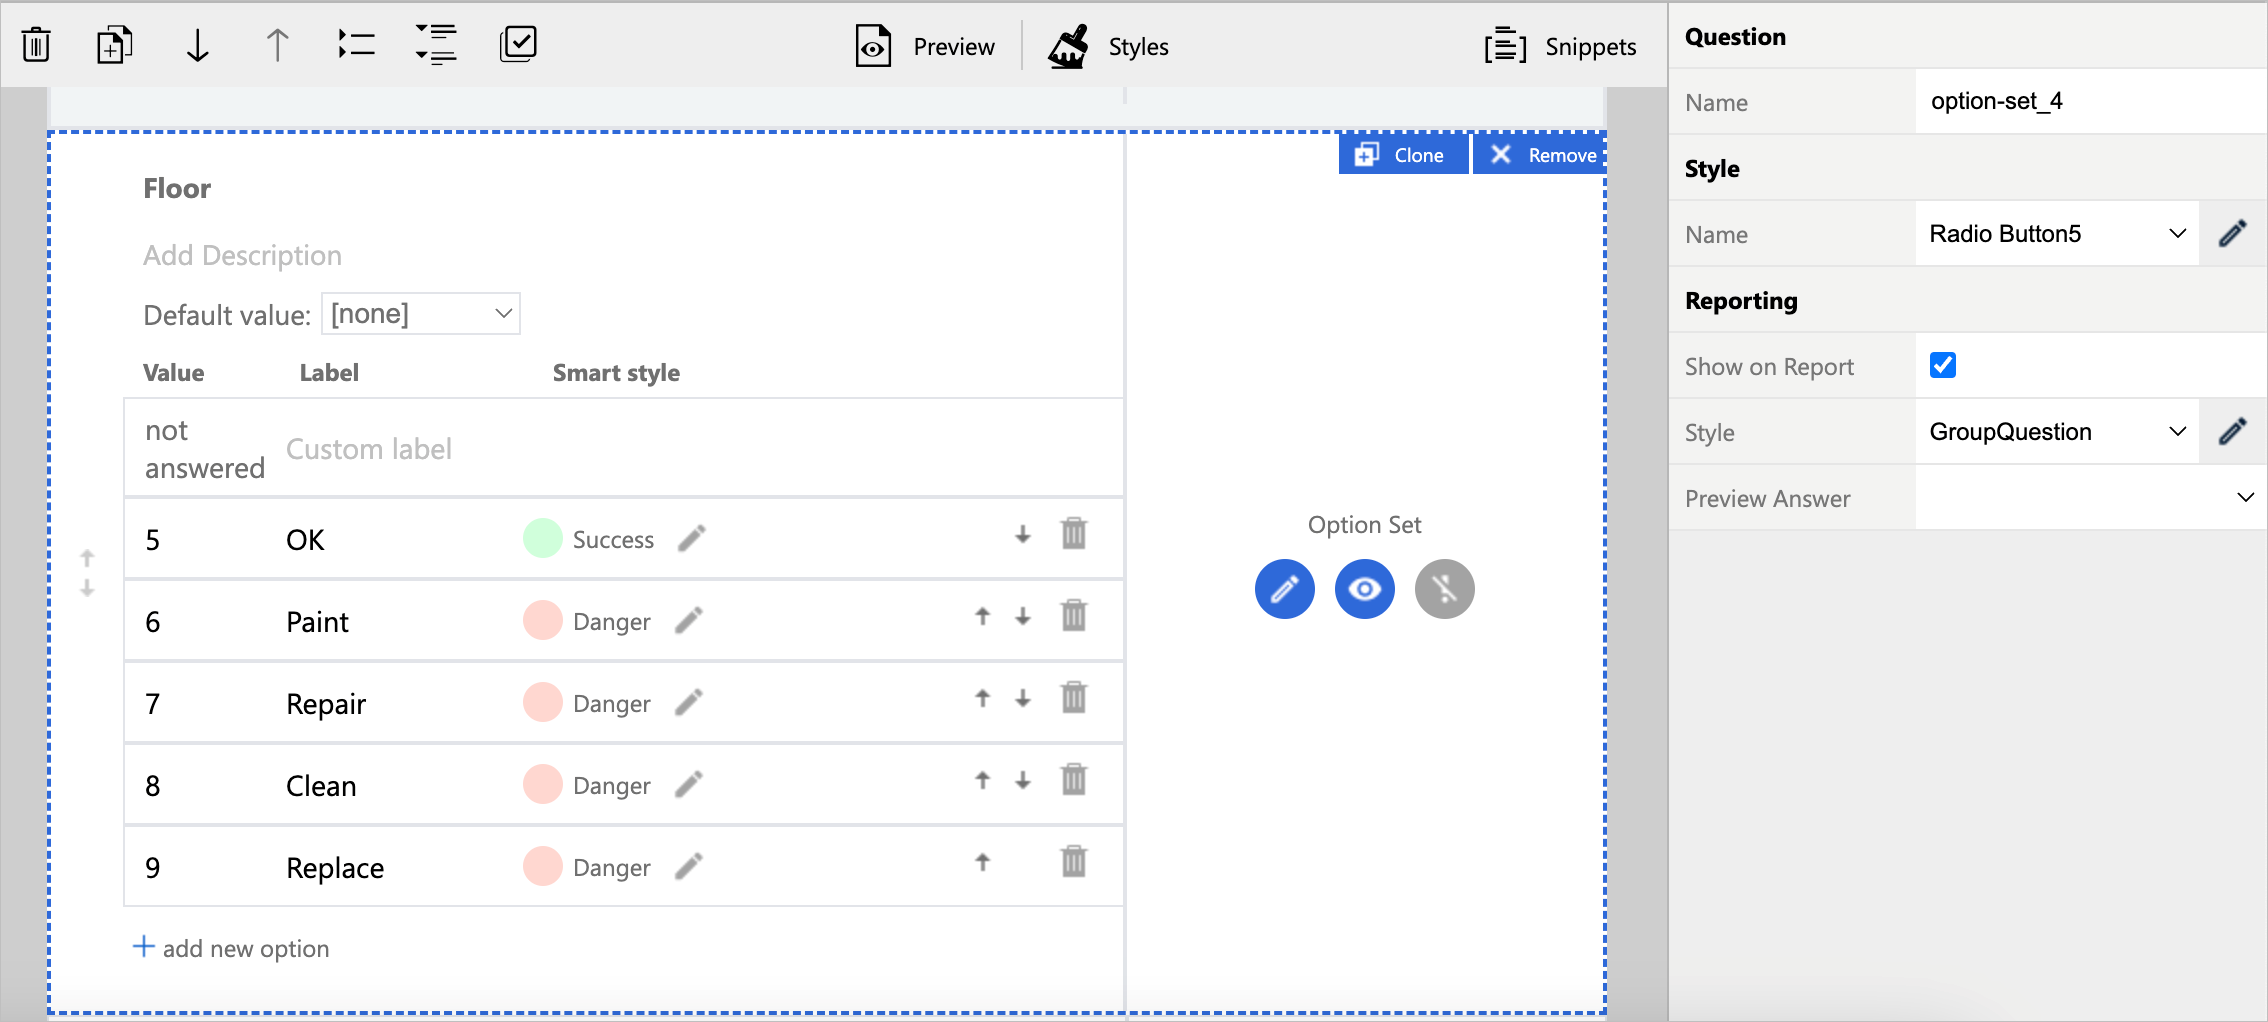Open Preview Answer dropdown
2268x1022 pixels.
[2090, 498]
